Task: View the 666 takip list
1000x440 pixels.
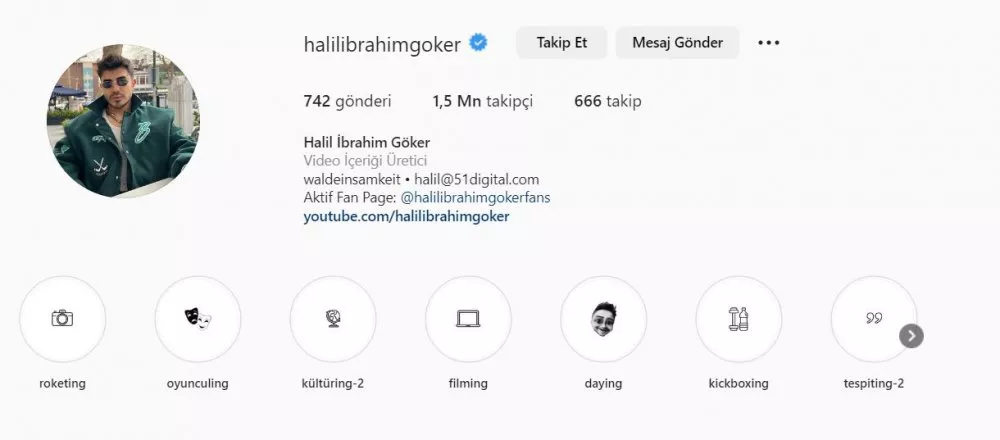Action: [x=608, y=101]
